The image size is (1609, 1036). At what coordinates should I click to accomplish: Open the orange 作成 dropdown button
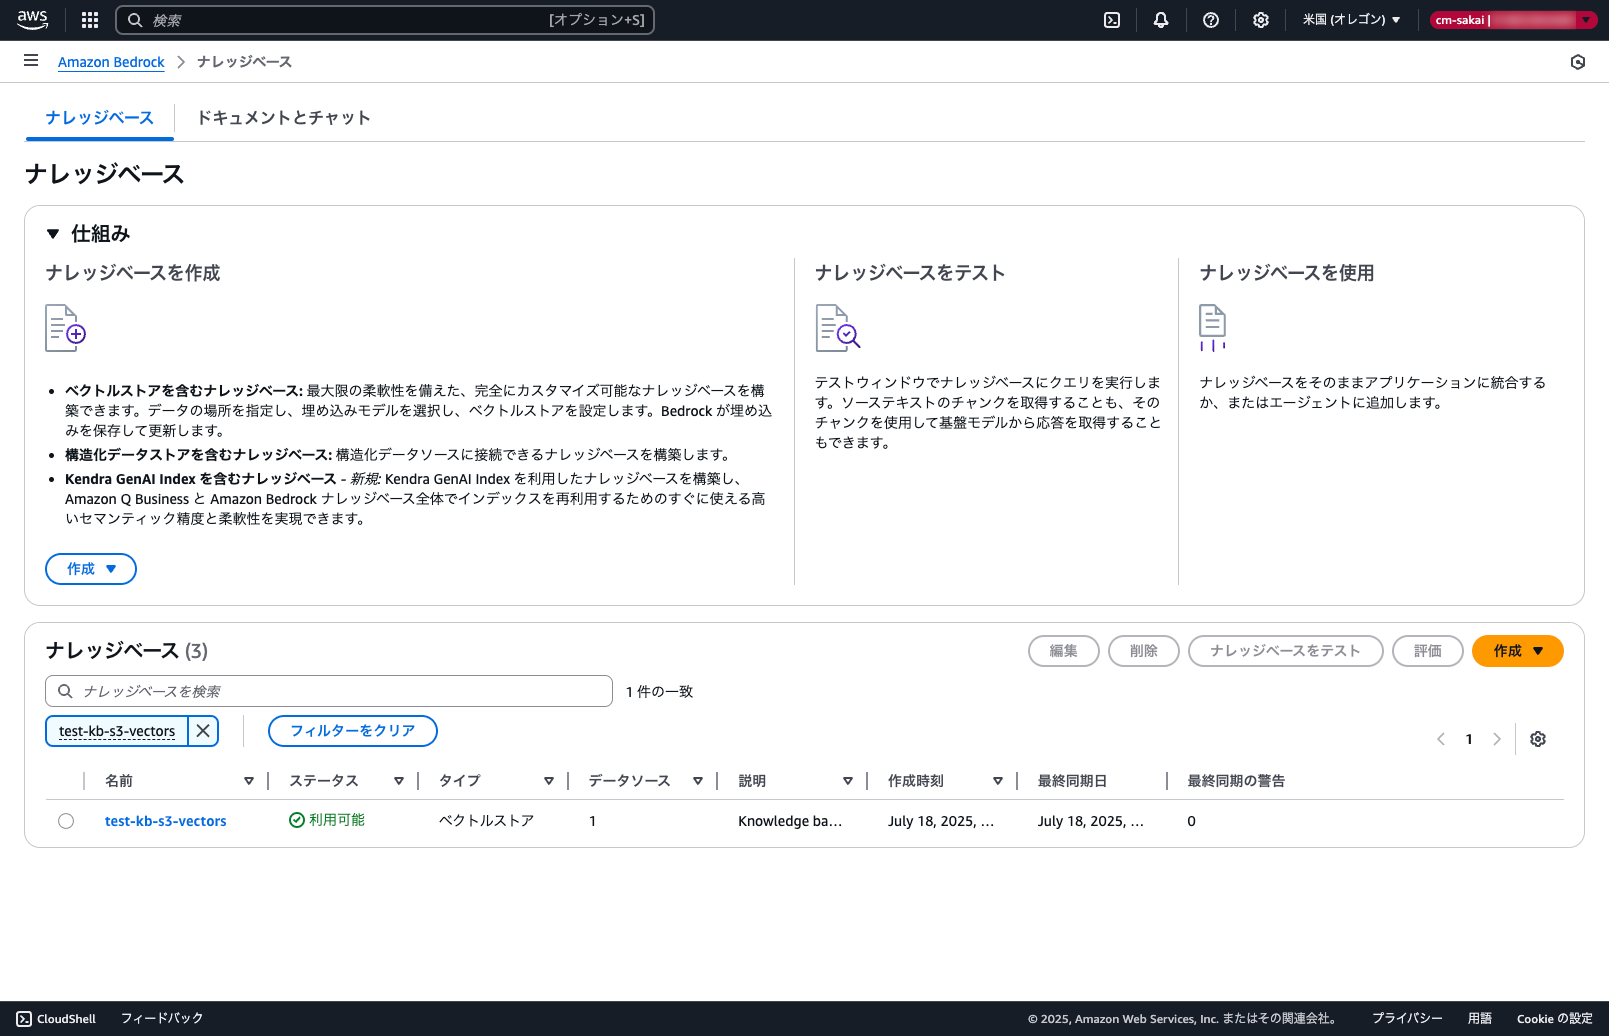click(x=1517, y=651)
